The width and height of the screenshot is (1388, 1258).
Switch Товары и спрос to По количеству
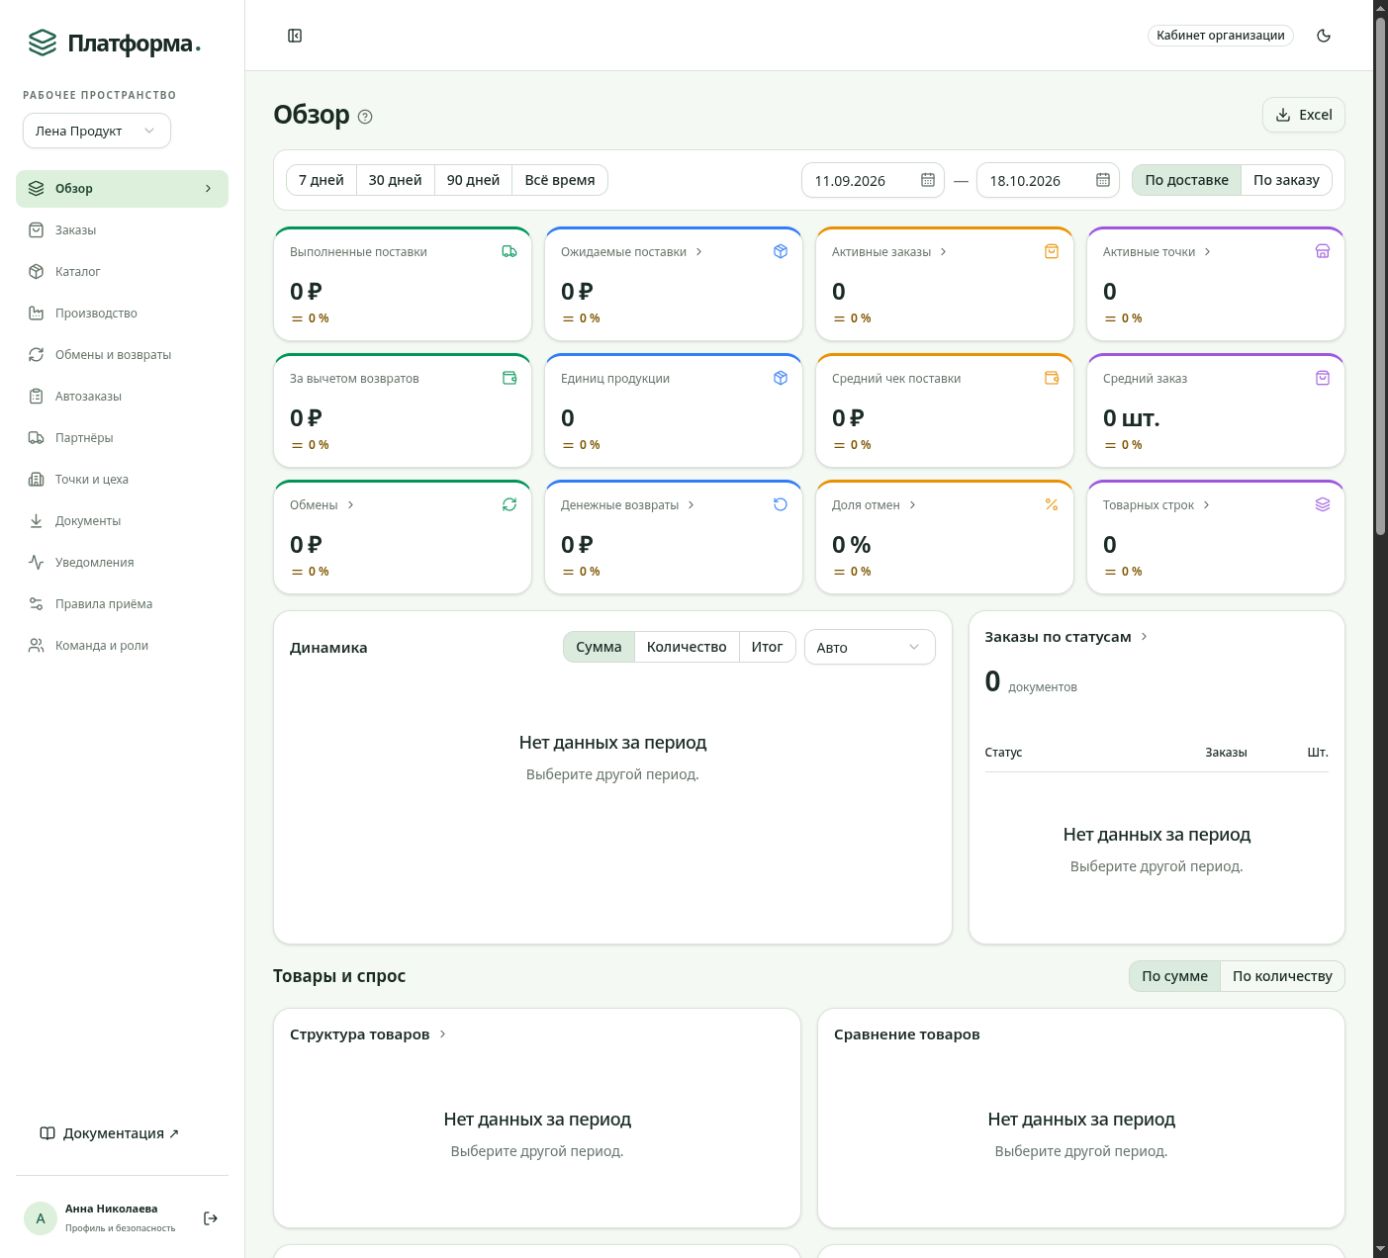tap(1282, 976)
